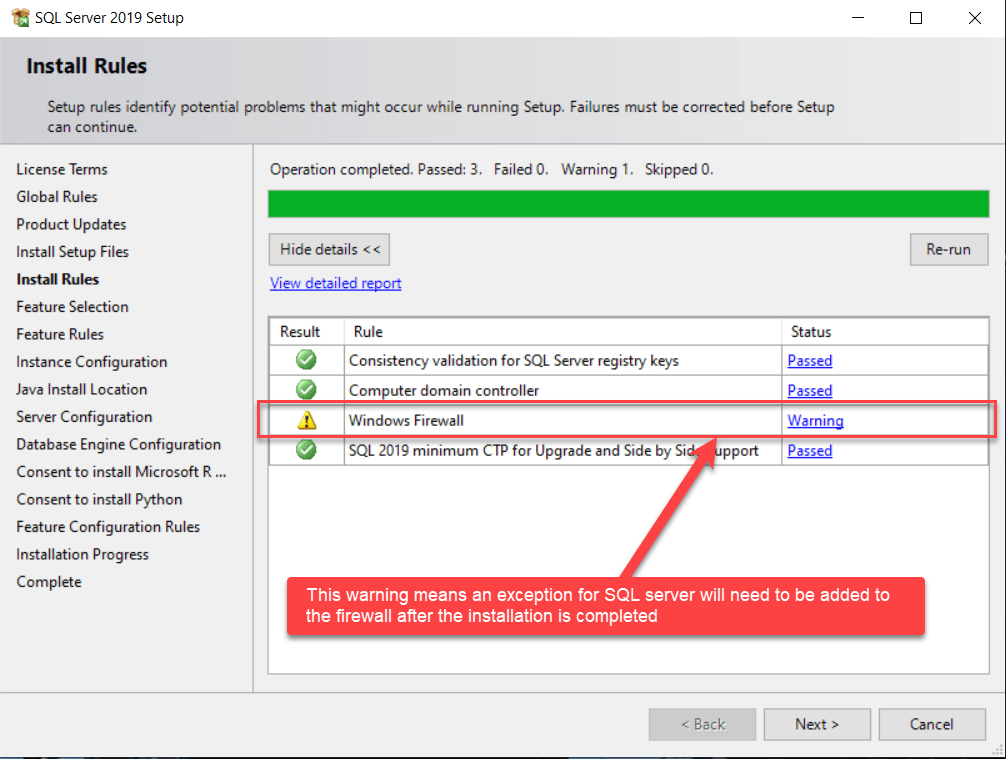The height and width of the screenshot is (759, 1006).
Task: Click the Passed link for Computer domain controller
Action: (x=809, y=390)
